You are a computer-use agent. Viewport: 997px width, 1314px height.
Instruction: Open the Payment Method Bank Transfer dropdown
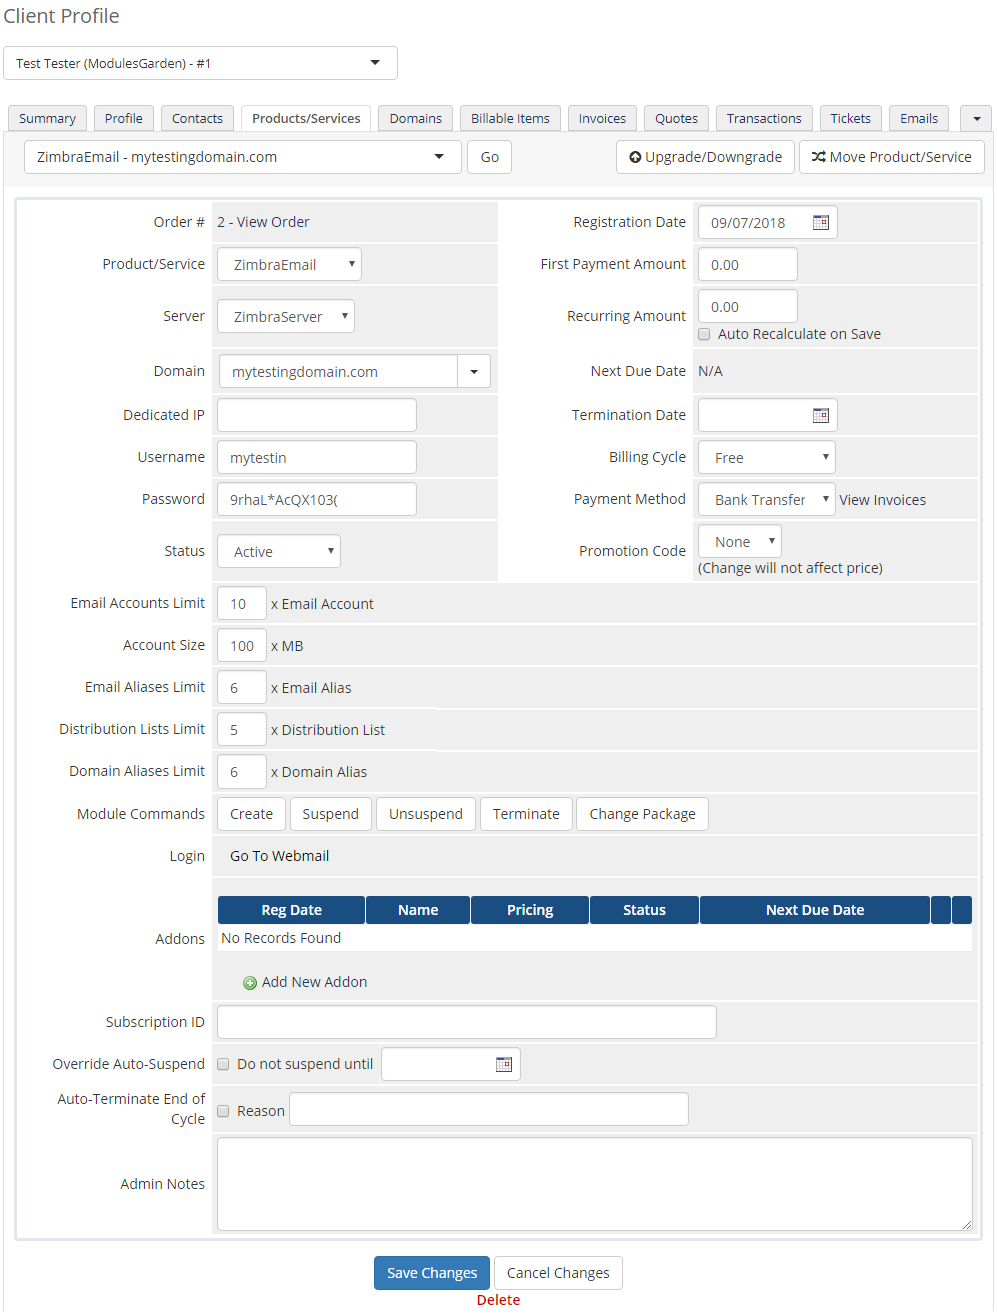pos(767,499)
